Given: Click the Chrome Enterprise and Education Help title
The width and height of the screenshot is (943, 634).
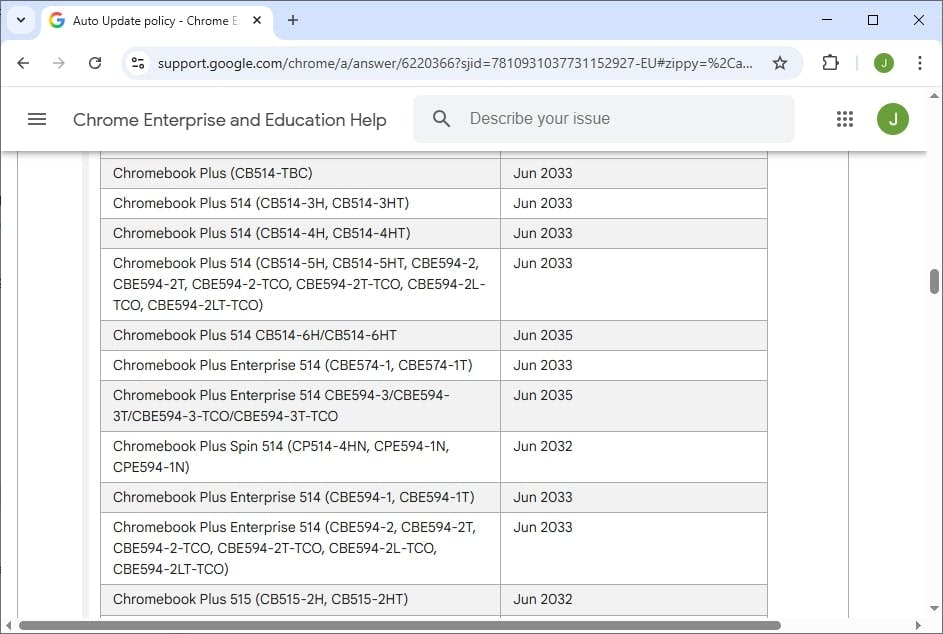Looking at the screenshot, I should pos(229,120).
